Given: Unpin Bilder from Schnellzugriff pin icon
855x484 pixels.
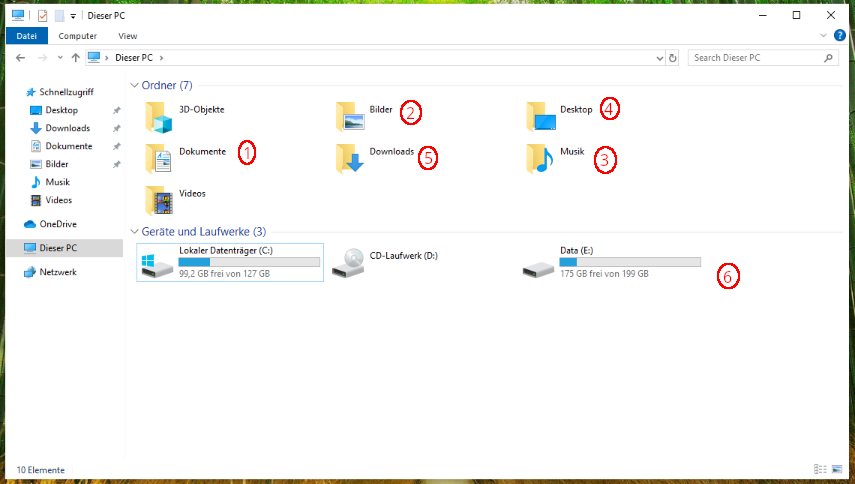Looking at the screenshot, I should pyautogui.click(x=116, y=165).
